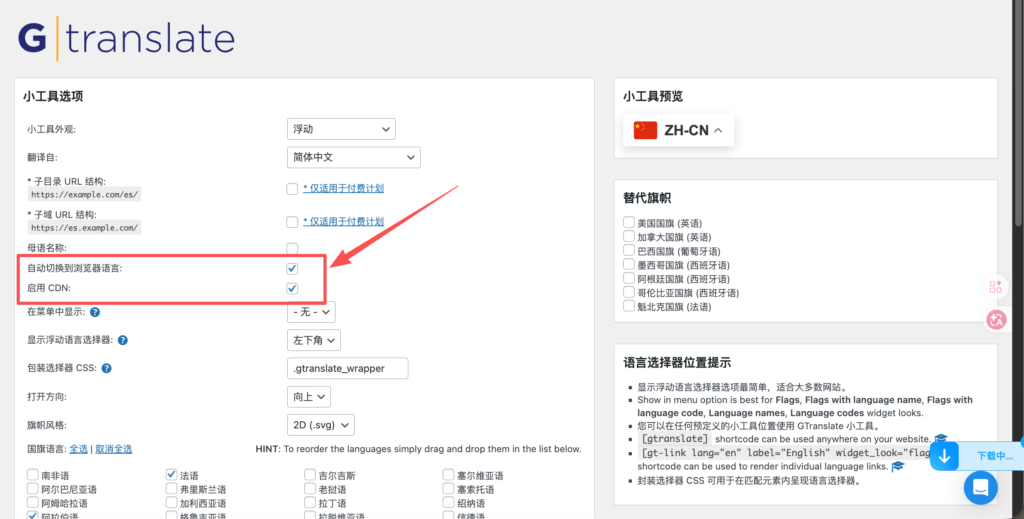Screen dimensions: 1024x519
Task: Check the 拉丁语 language checkbox
Action: [x=310, y=503]
